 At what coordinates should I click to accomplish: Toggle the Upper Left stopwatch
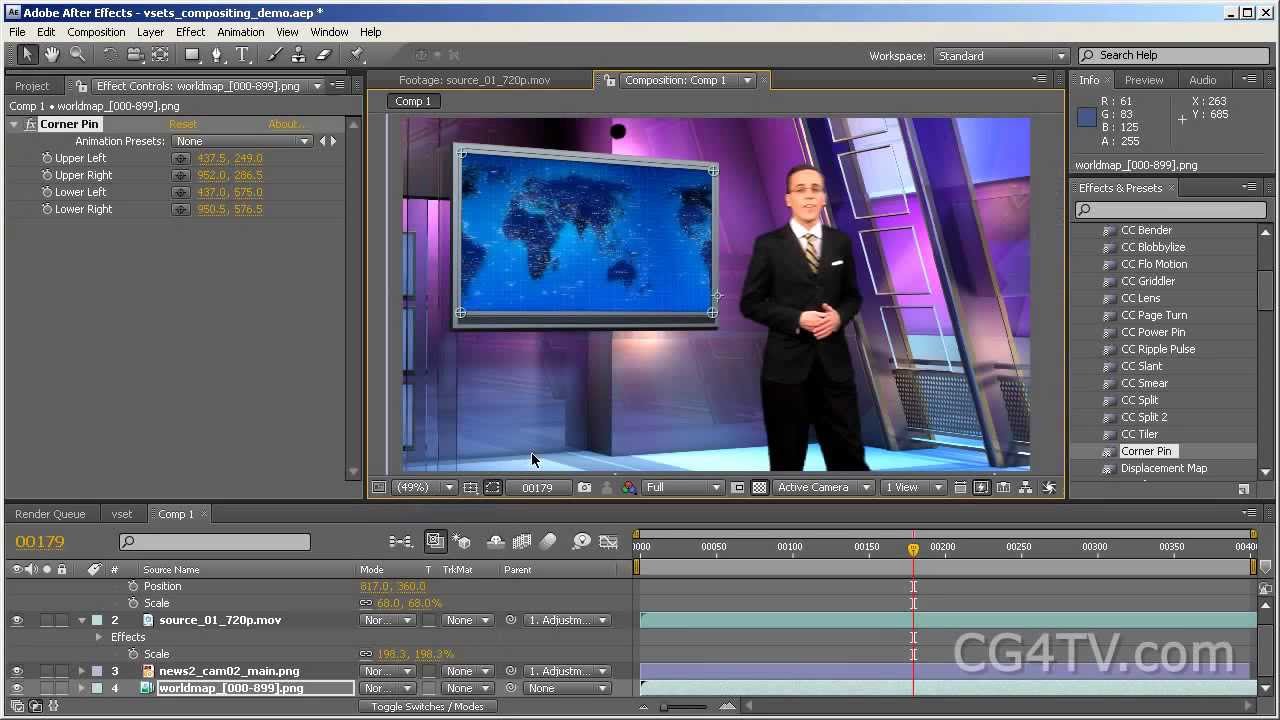point(46,158)
